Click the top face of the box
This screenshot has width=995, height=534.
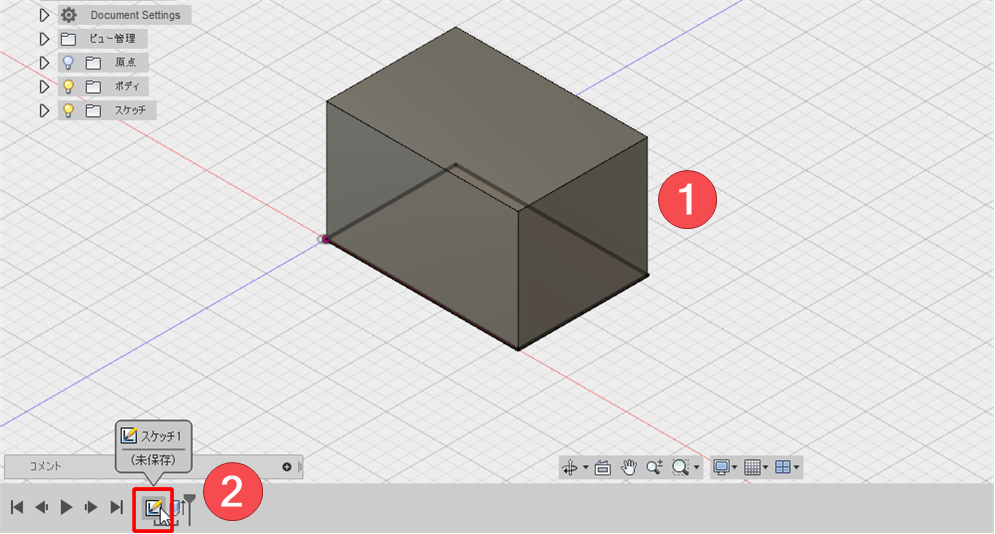tap(487, 117)
